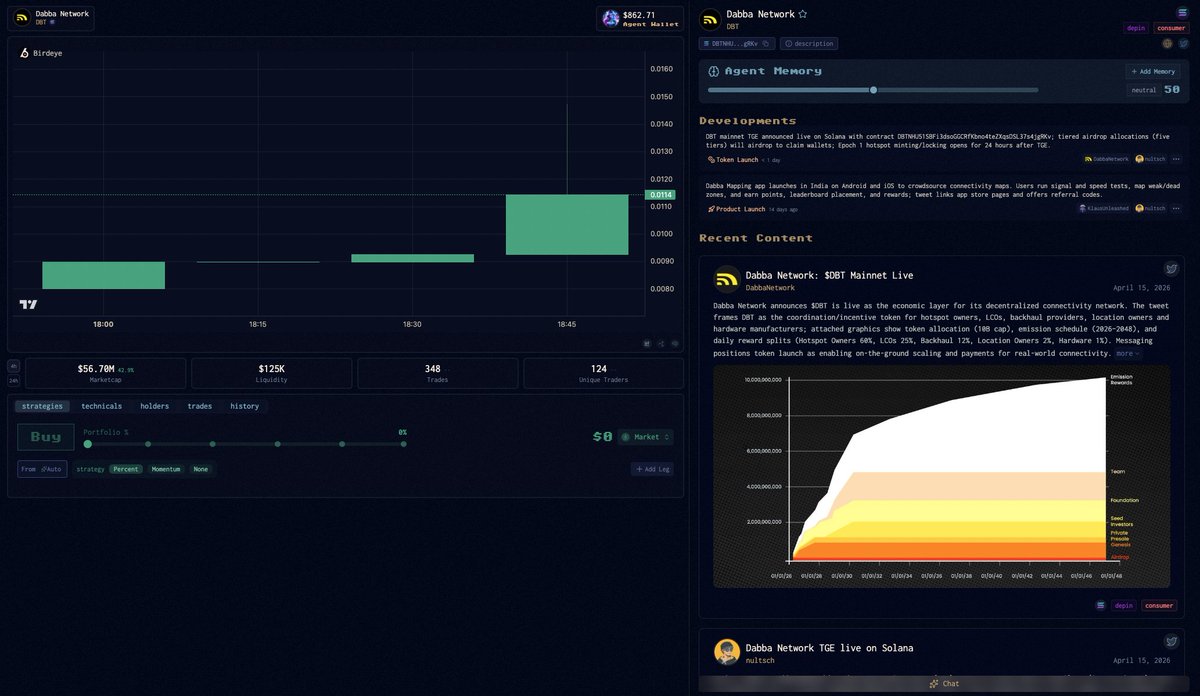
Task: Click the Agent Wallet avatar icon
Action: 610,18
